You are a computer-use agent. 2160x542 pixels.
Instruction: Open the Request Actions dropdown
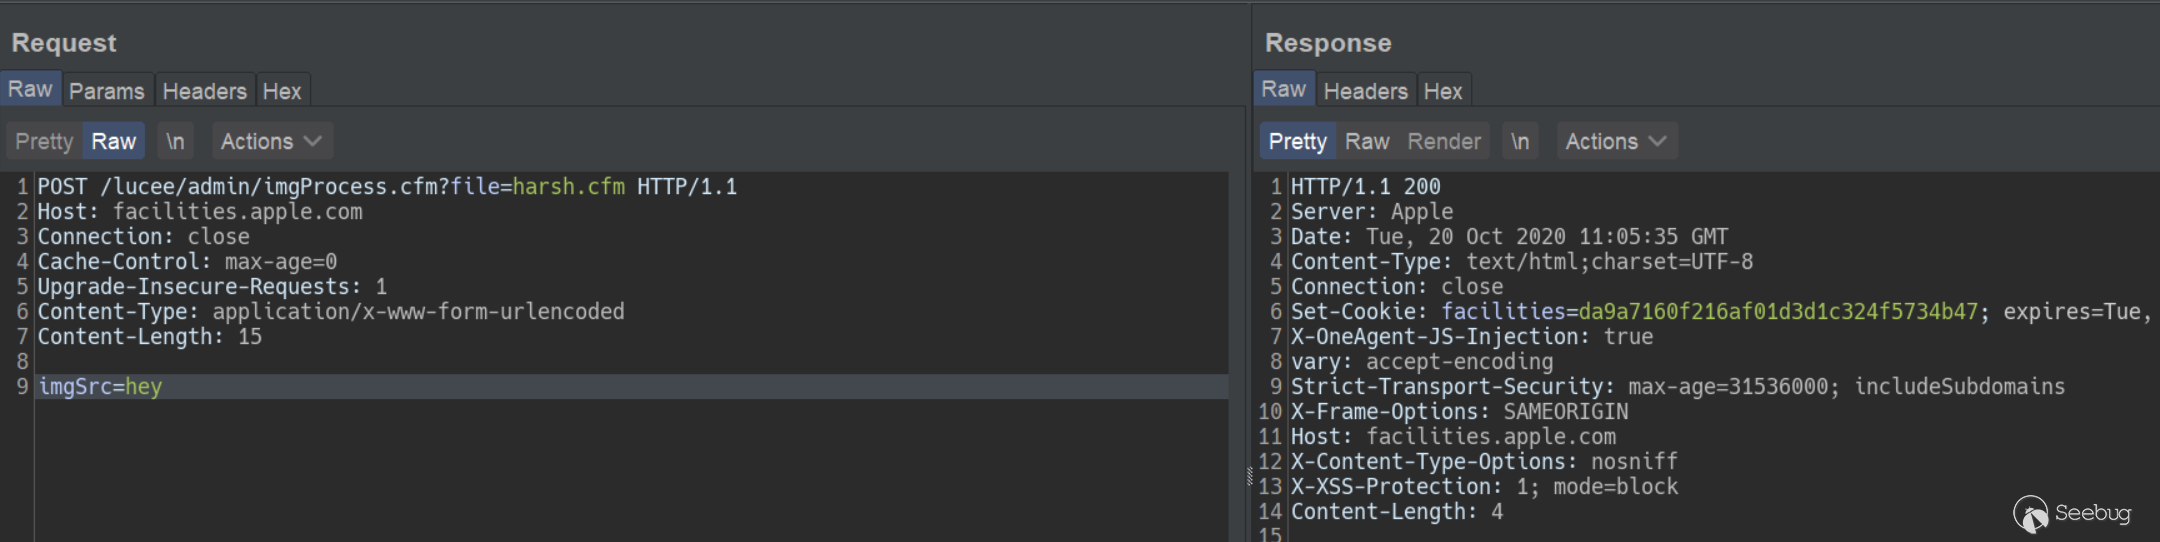coord(271,141)
